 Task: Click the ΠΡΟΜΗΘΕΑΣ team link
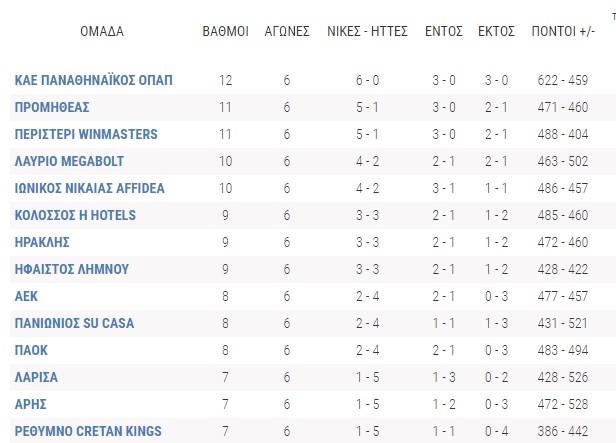(x=54, y=107)
